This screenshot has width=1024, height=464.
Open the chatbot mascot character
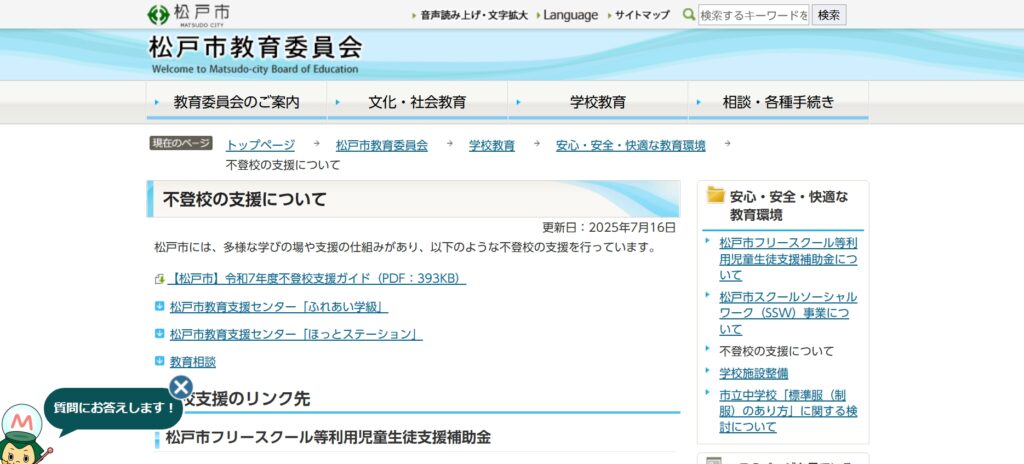[20, 435]
